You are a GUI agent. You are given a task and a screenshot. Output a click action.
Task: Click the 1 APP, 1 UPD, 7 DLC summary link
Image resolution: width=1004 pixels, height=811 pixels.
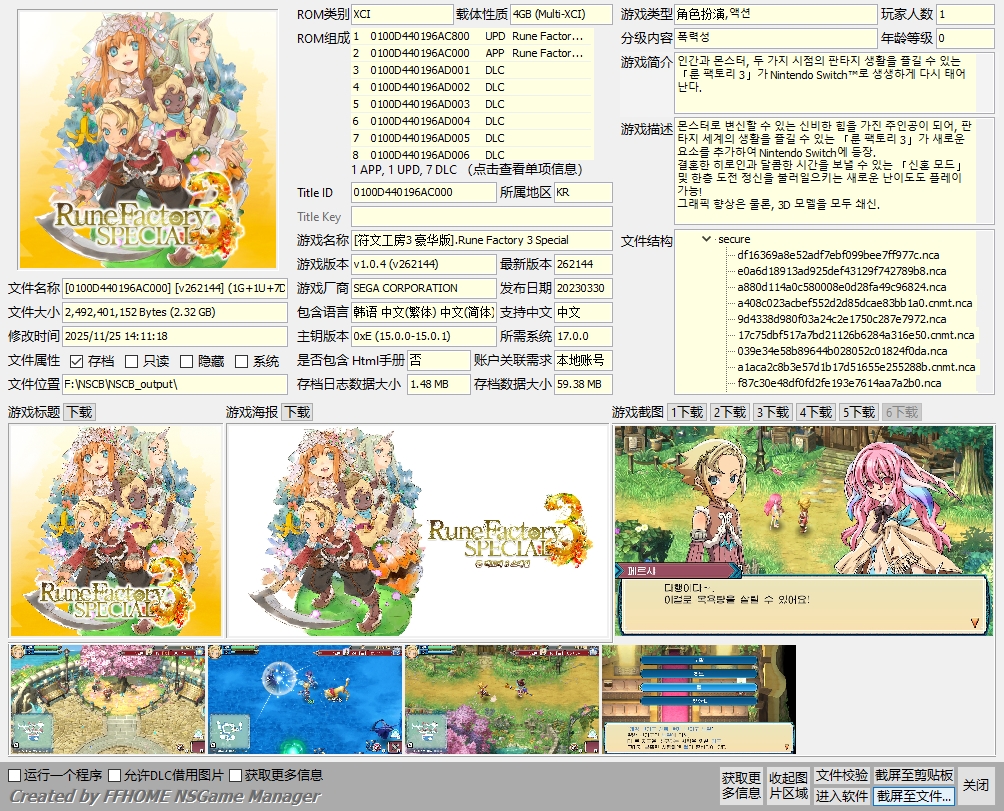click(467, 170)
